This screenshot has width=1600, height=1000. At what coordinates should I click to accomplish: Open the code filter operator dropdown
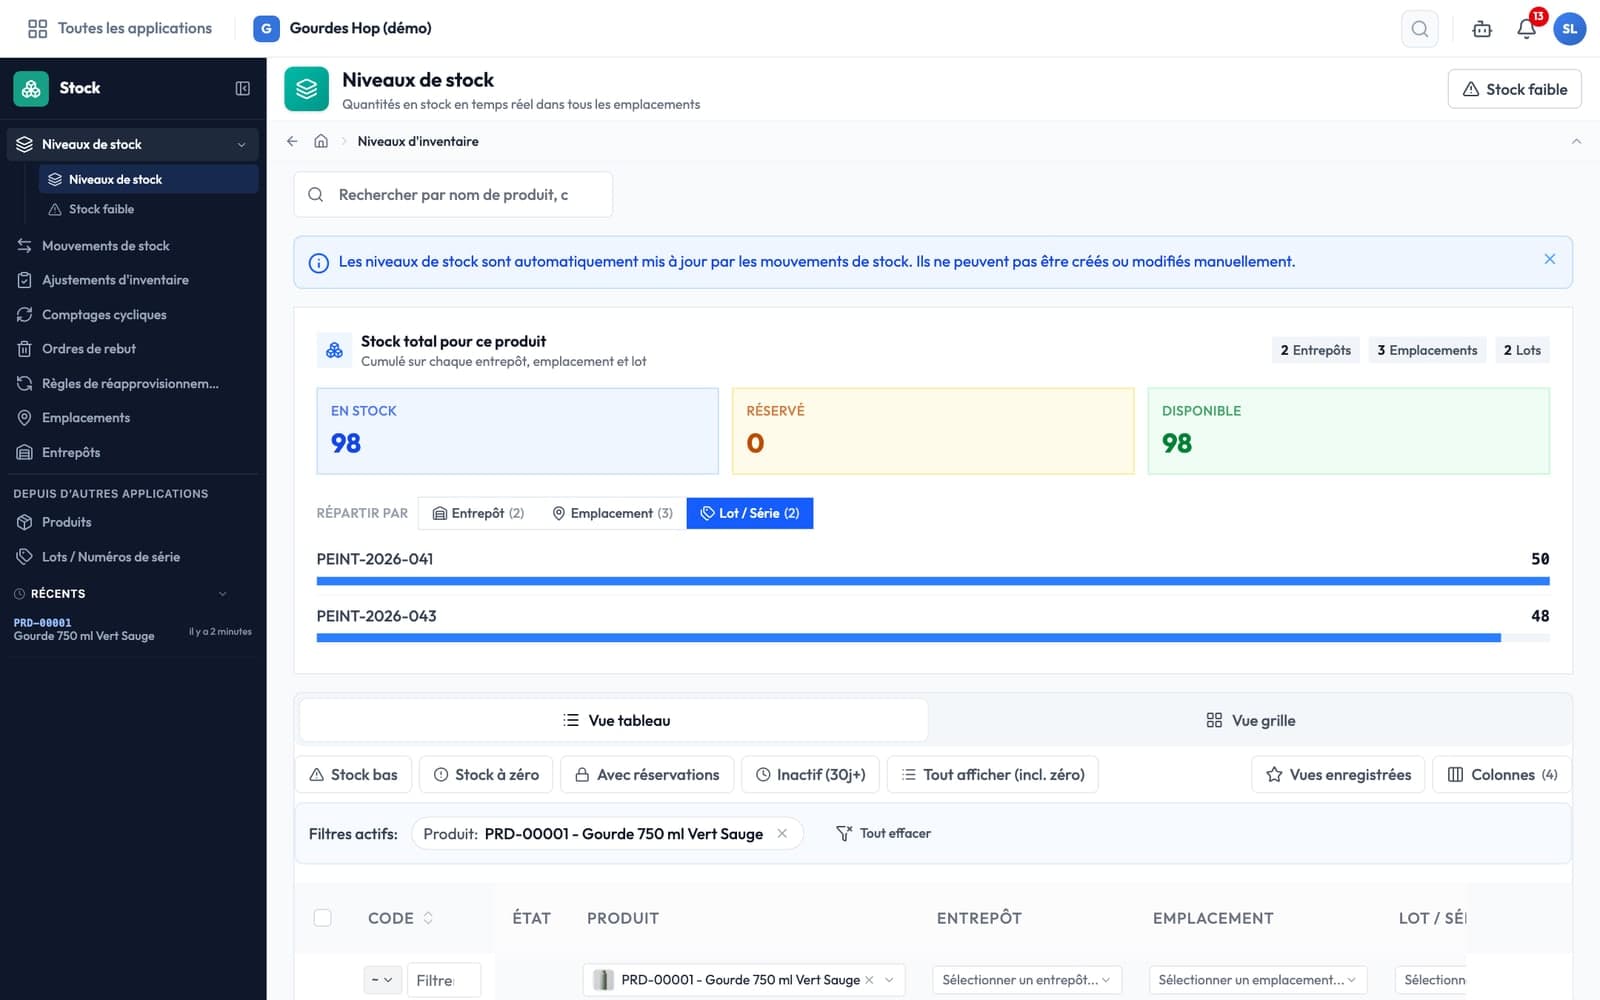tap(383, 980)
